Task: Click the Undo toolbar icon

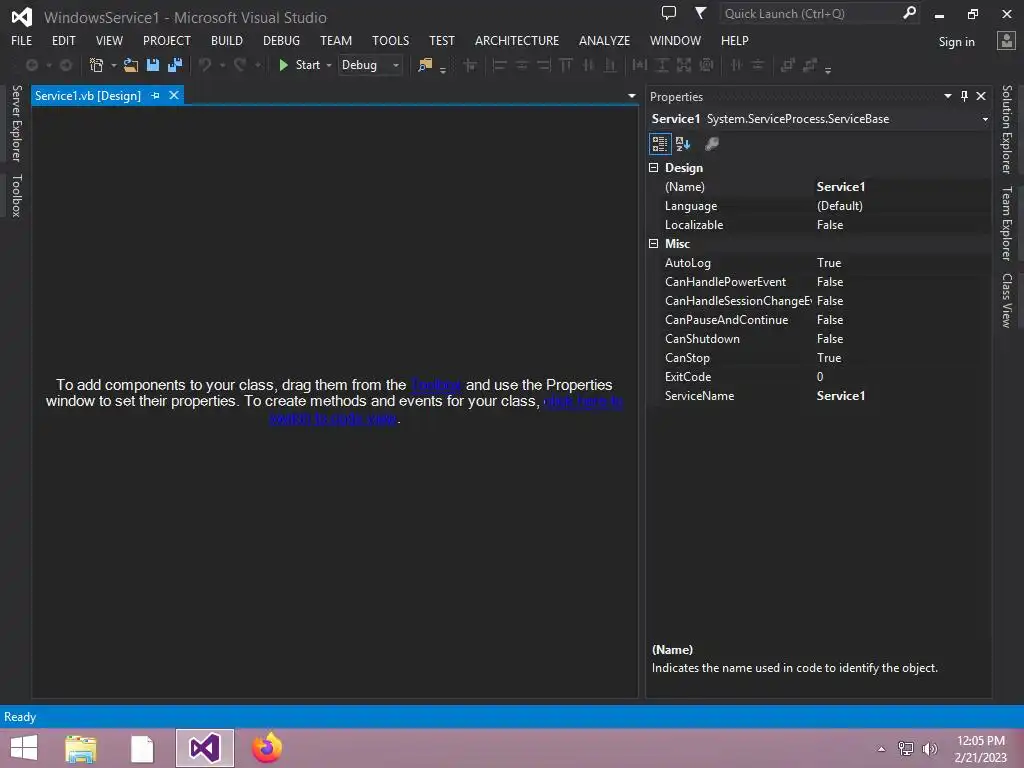Action: (x=205, y=65)
